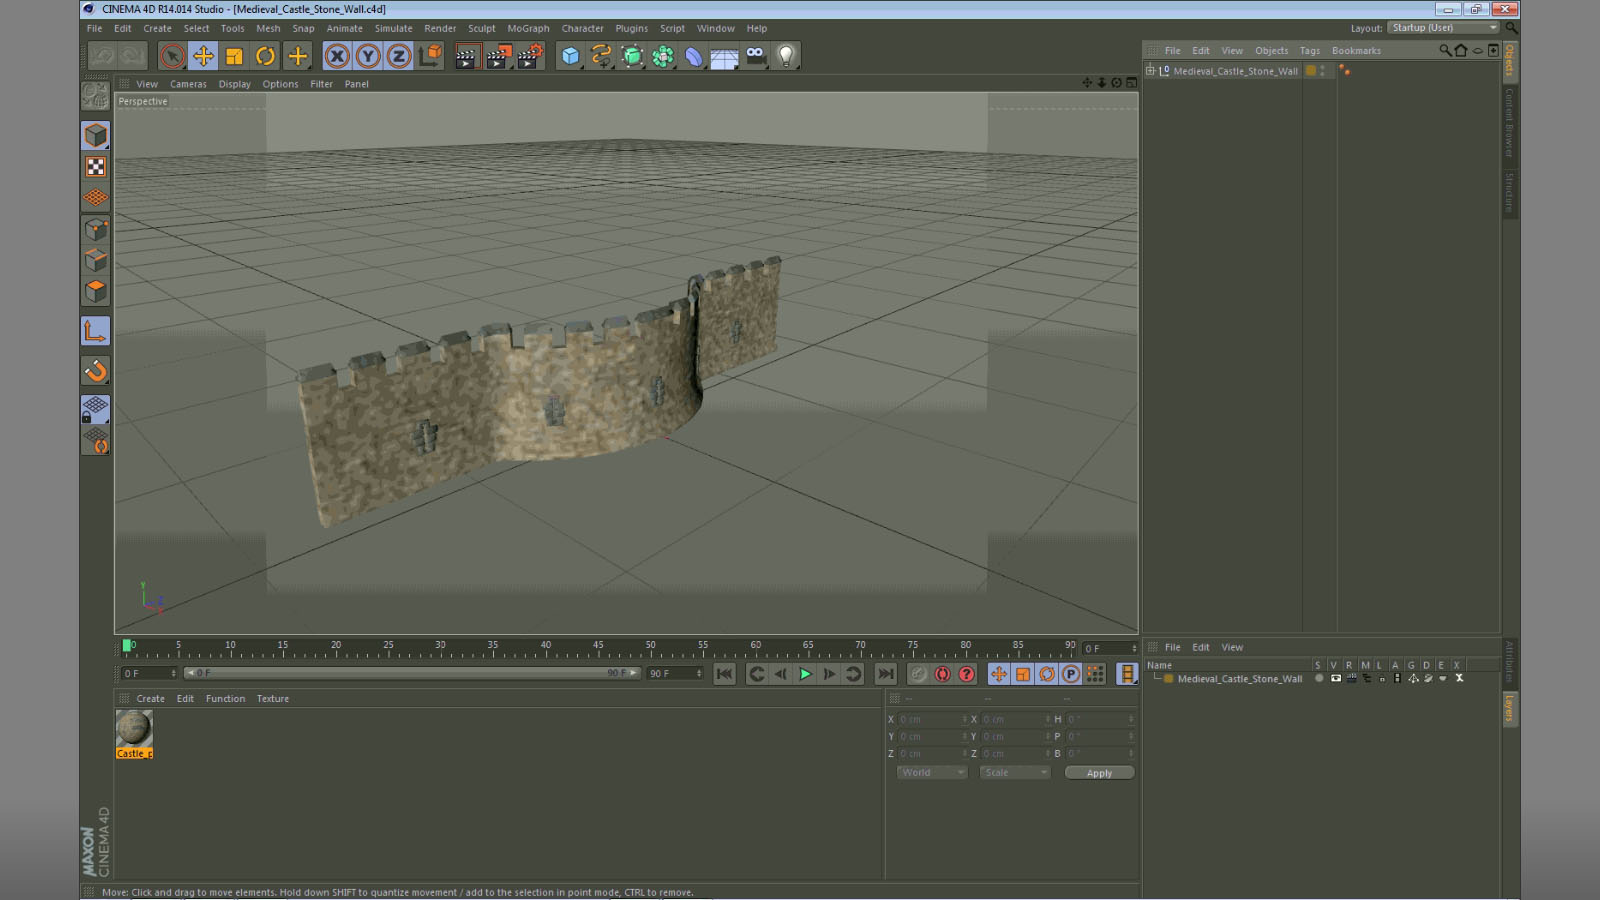Image resolution: width=1600 pixels, height=900 pixels.
Task: Open the File menu in menu bar
Action: (94, 29)
